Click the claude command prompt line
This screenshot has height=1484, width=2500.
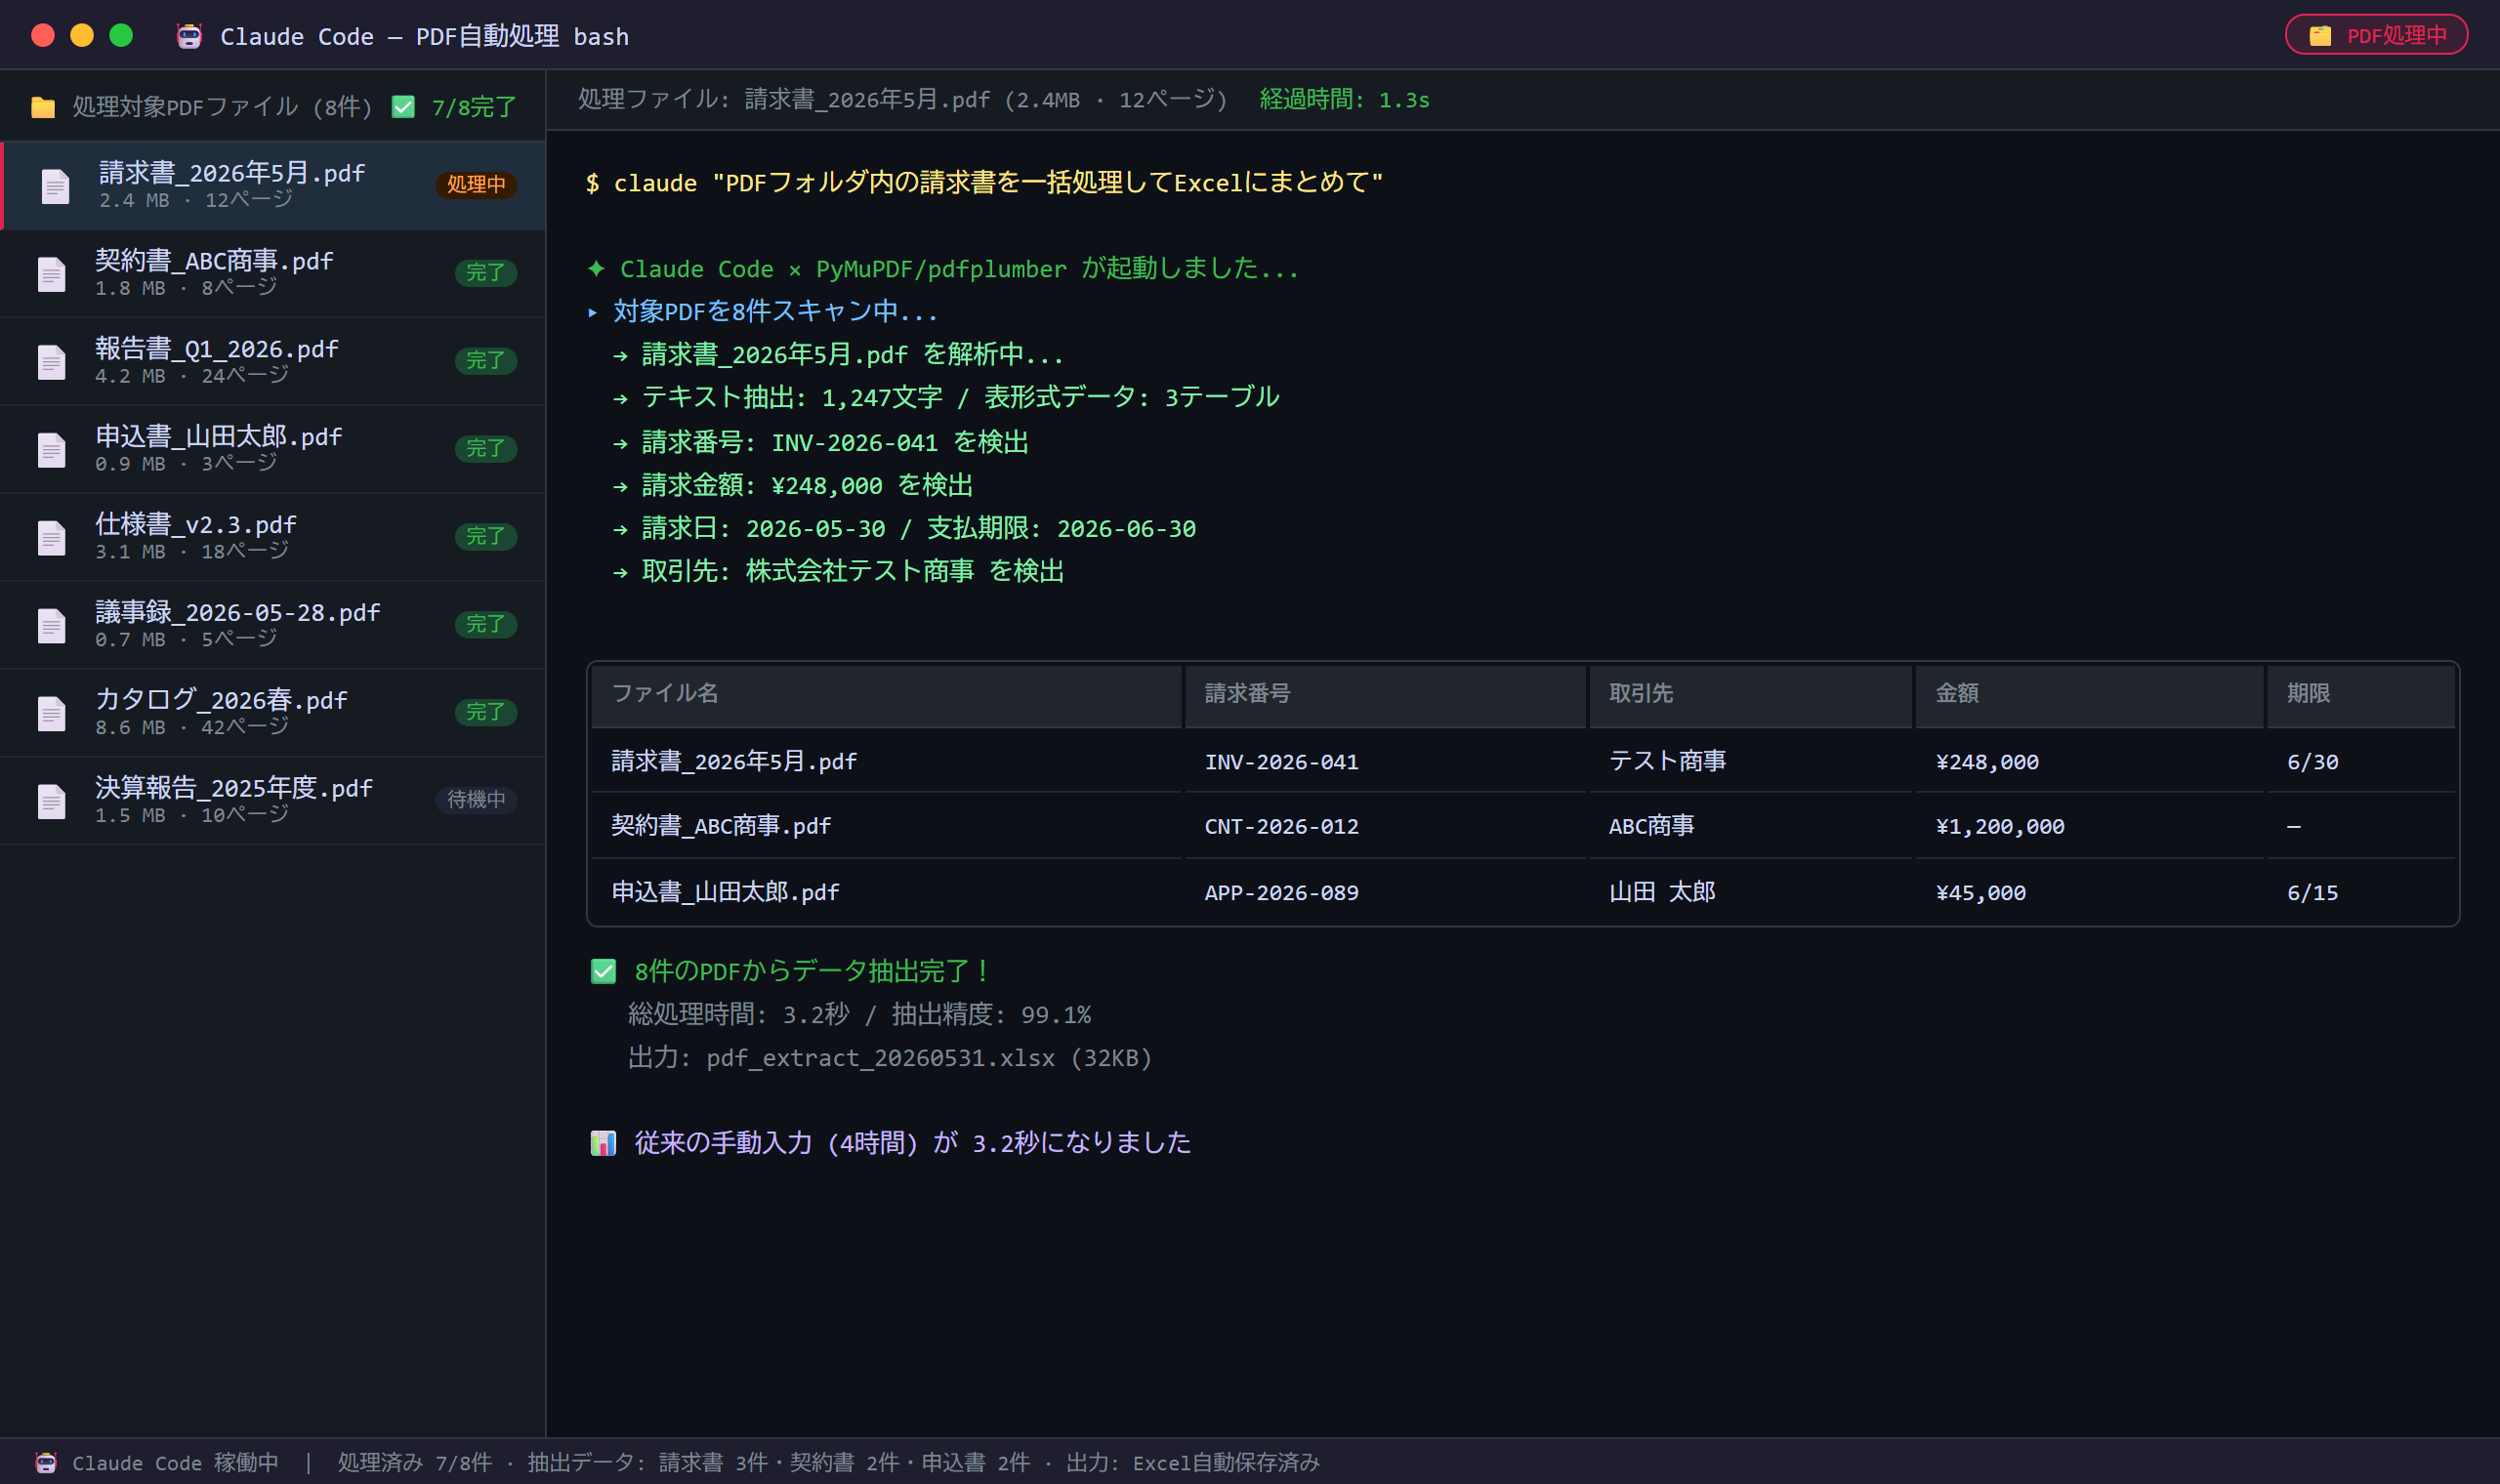coord(984,183)
